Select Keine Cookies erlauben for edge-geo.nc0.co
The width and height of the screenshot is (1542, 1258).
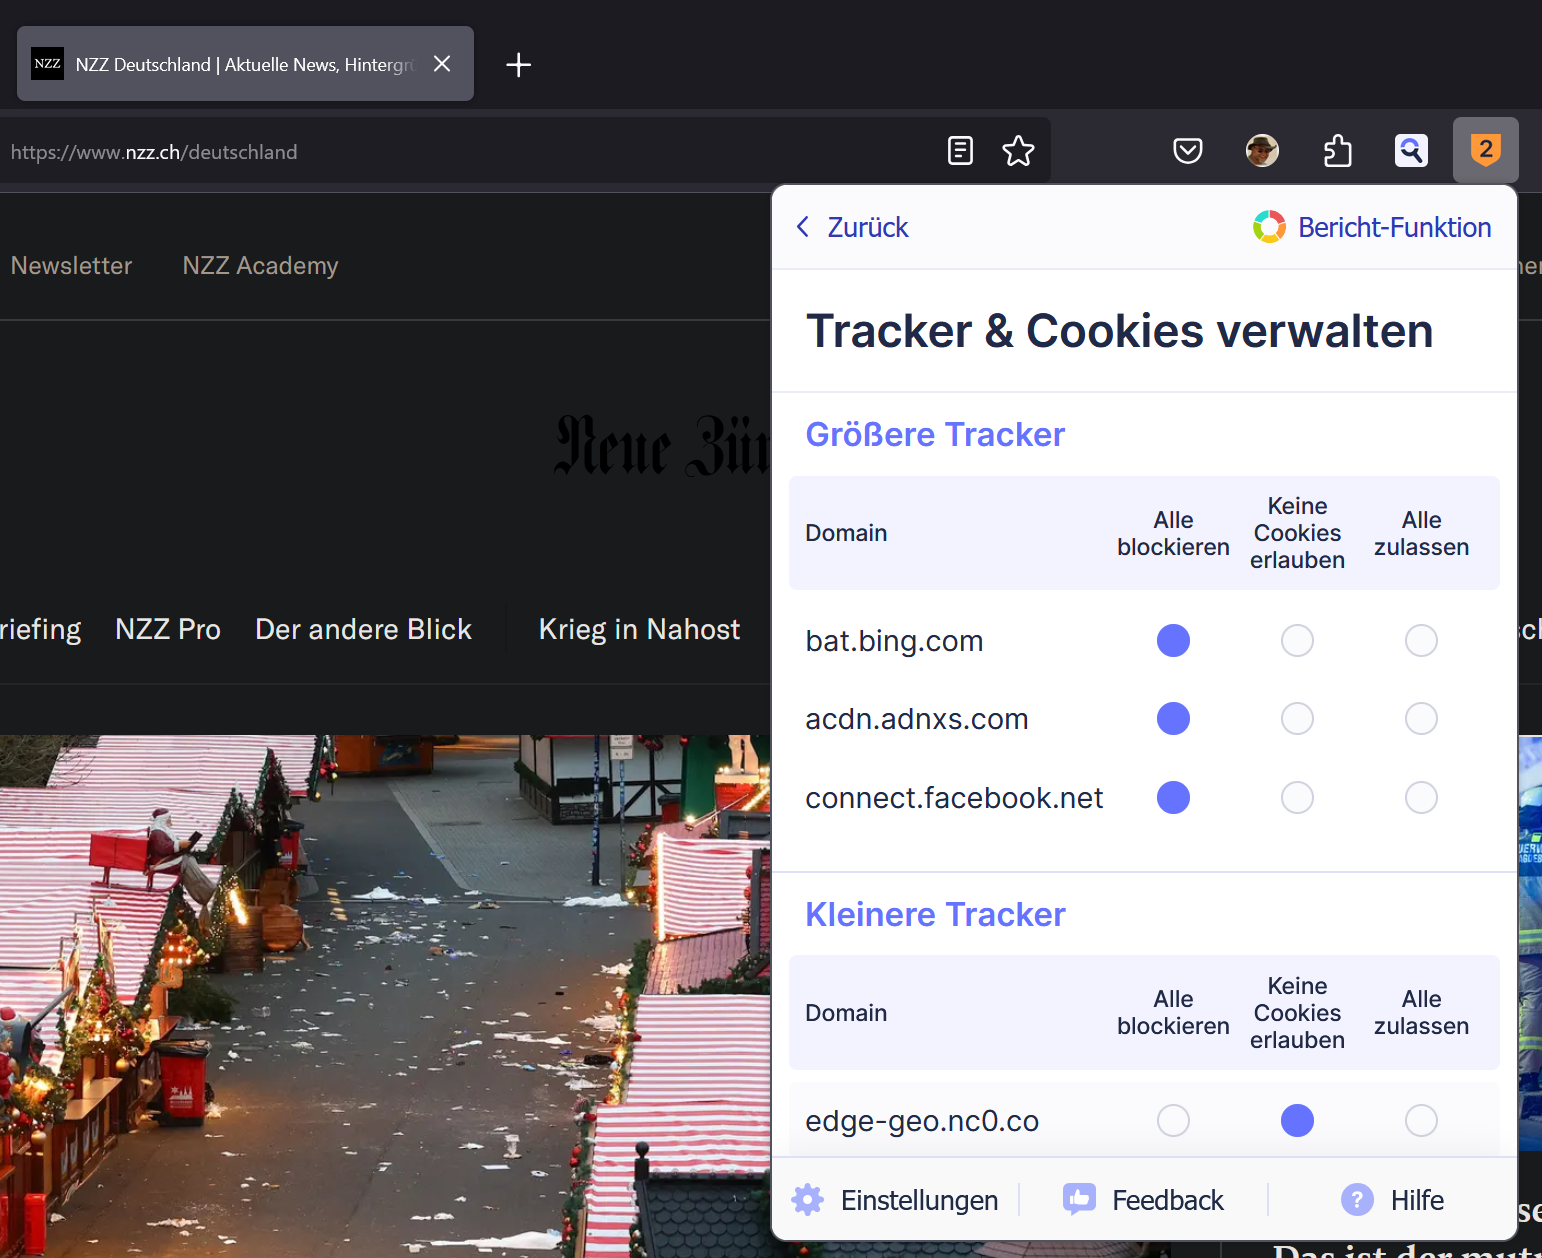click(1297, 1120)
